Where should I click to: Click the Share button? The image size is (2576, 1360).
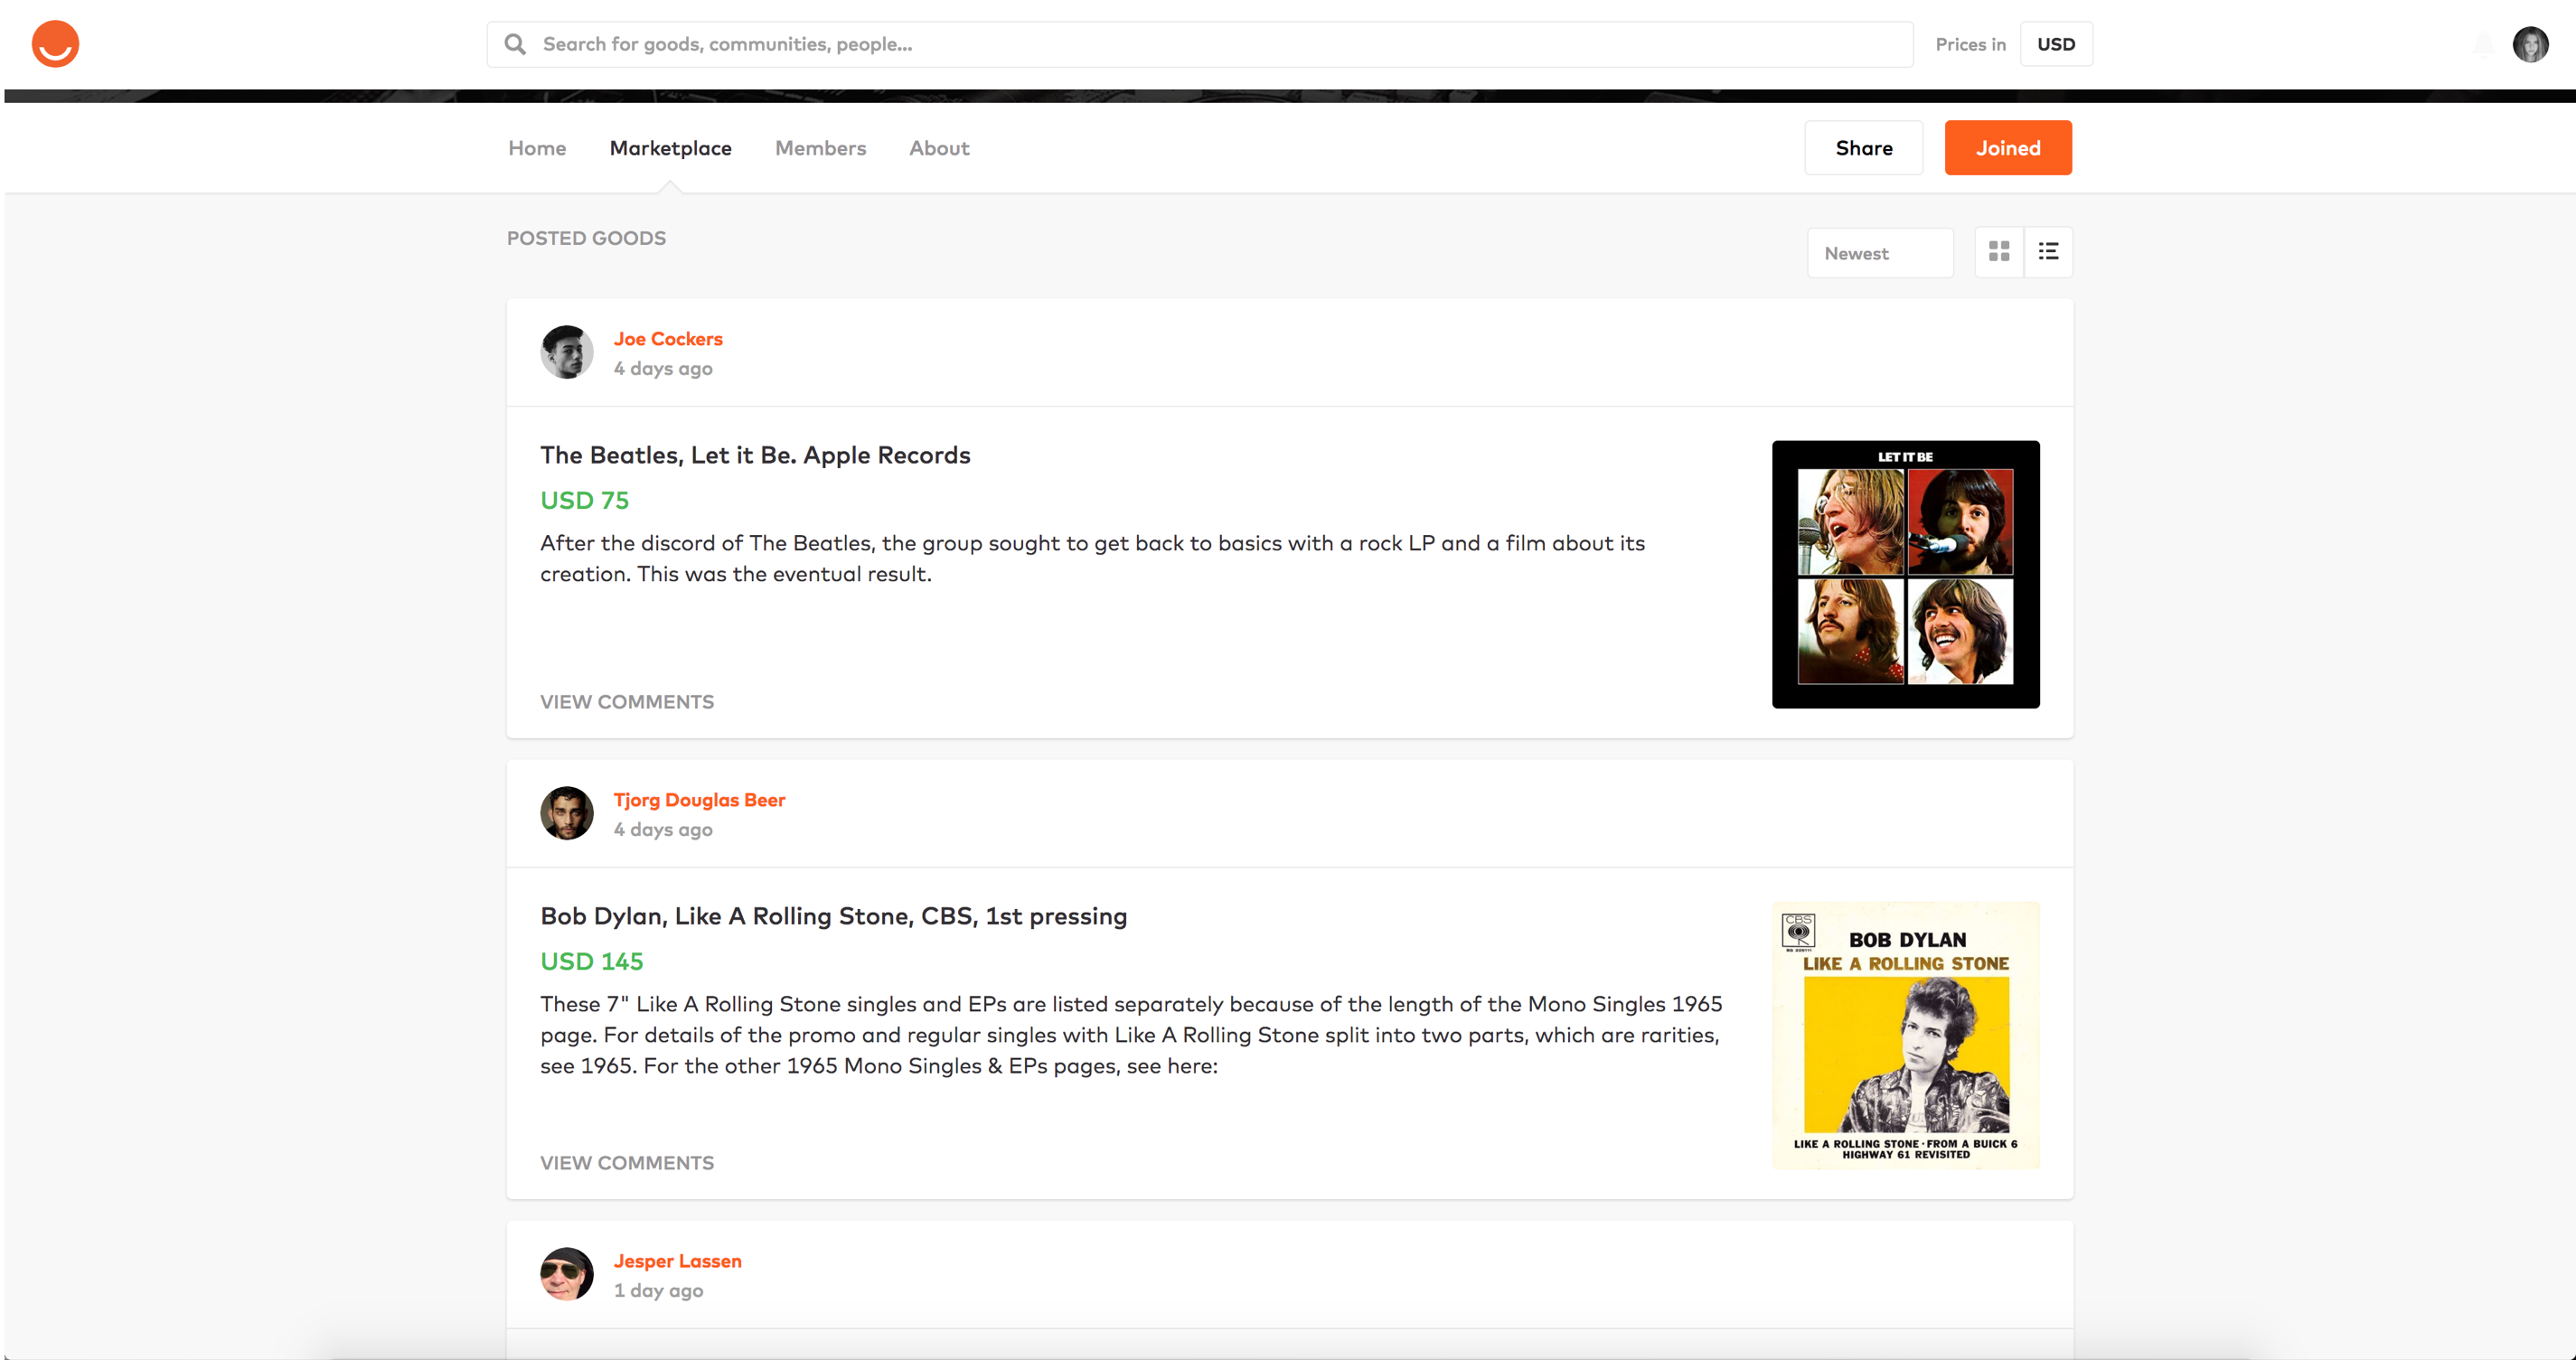1863,148
